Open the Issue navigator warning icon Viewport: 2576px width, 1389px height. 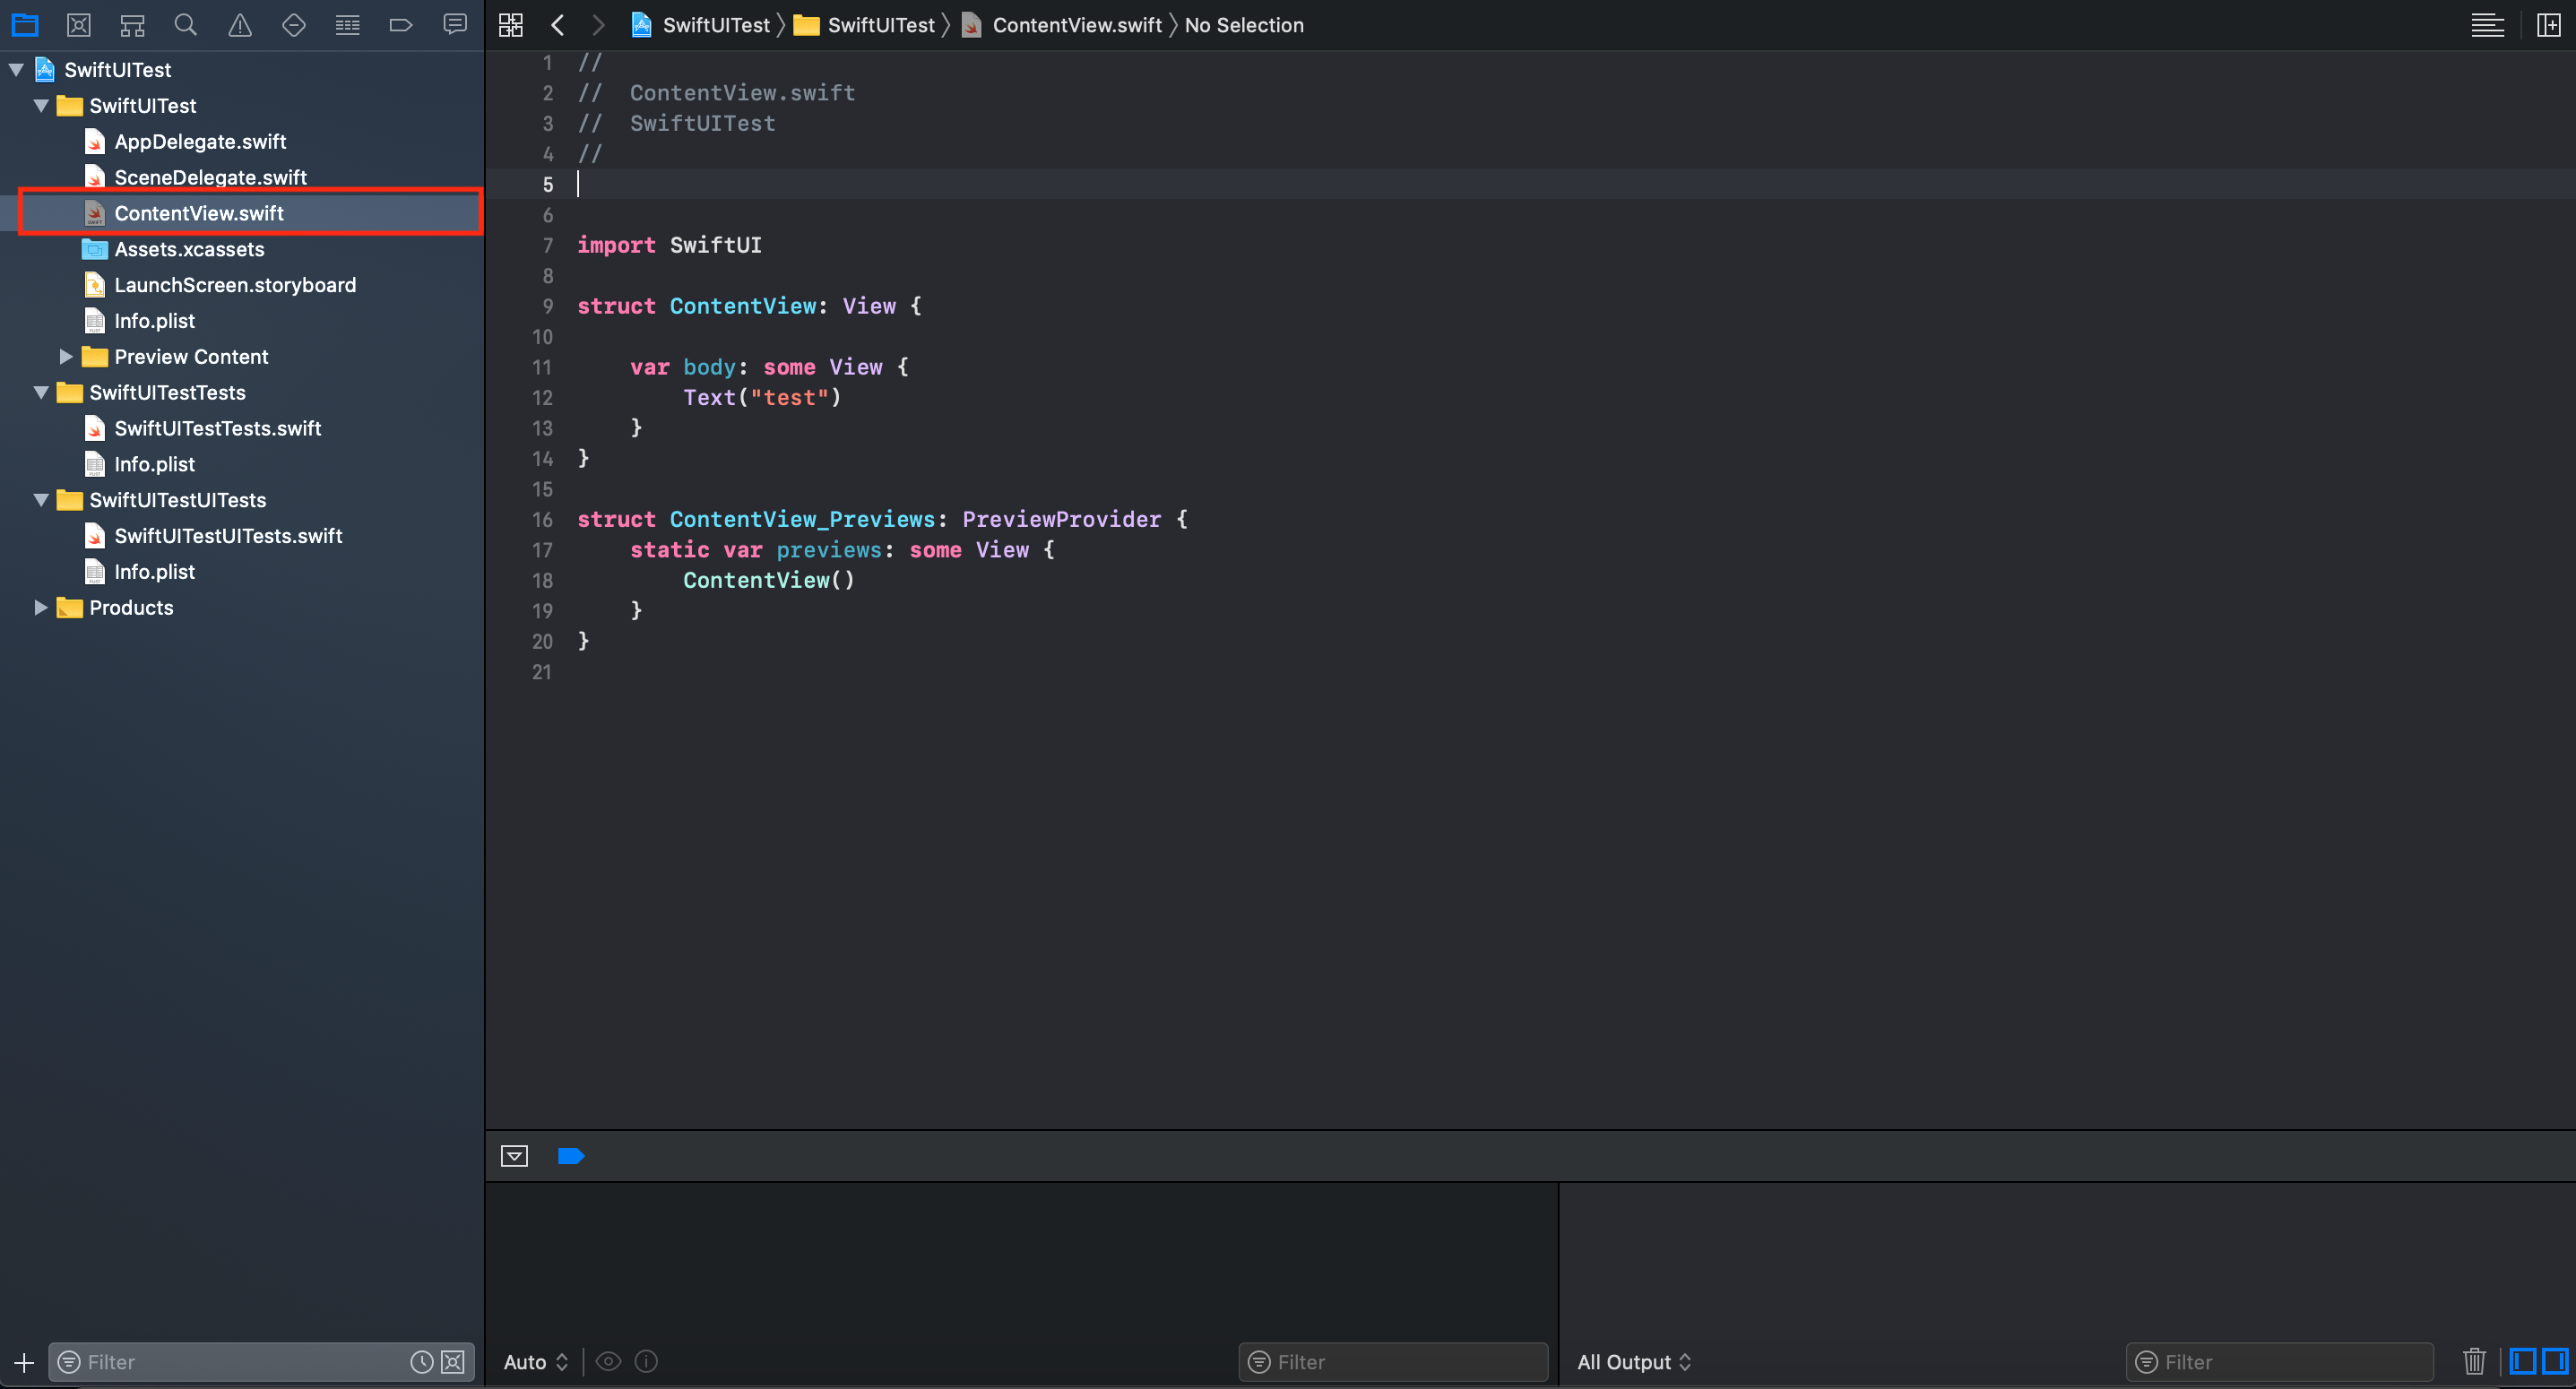pyautogui.click(x=240, y=25)
